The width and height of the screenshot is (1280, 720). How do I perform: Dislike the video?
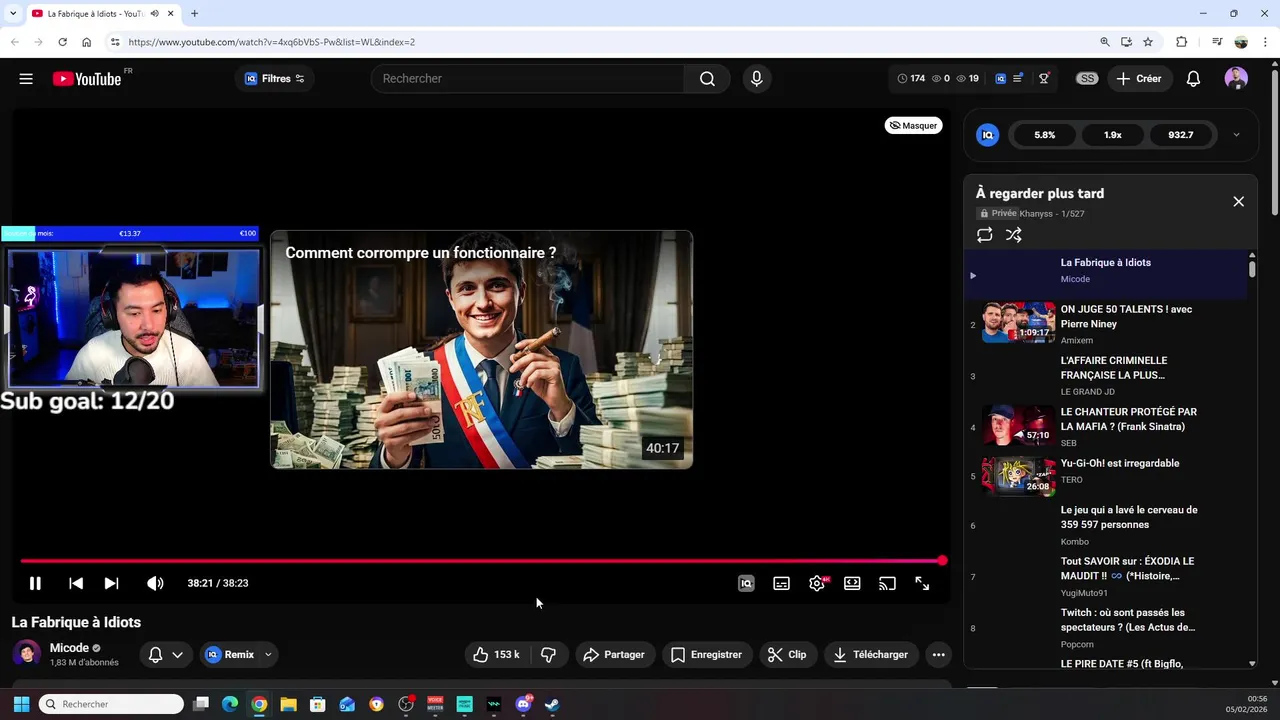(x=548, y=655)
